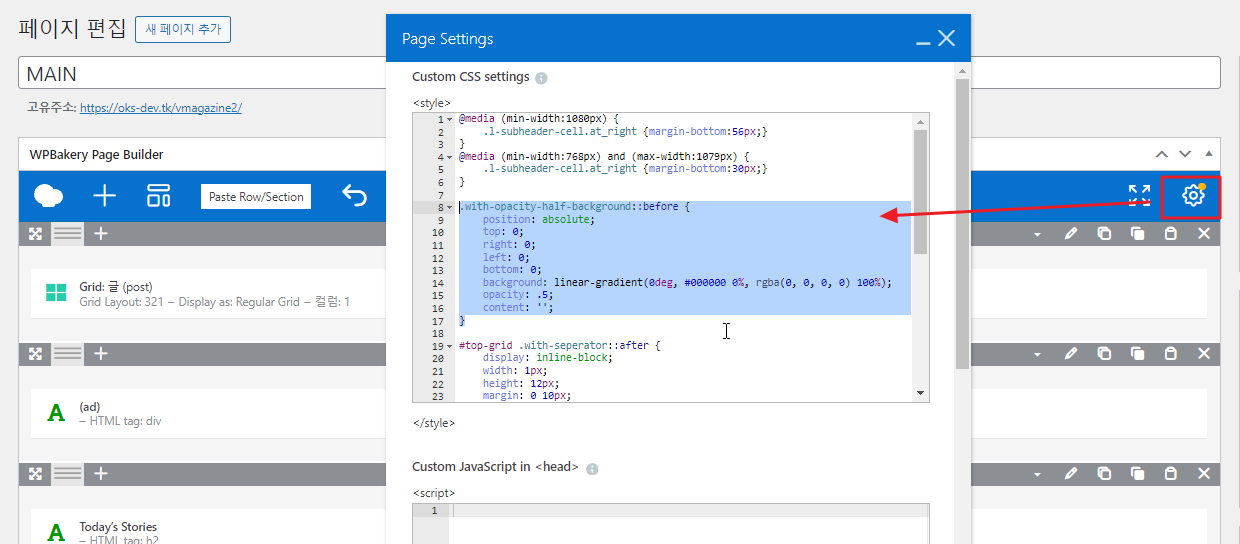1240x544 pixels.
Task: Click move icon of the (ad) row
Action: pos(35,354)
